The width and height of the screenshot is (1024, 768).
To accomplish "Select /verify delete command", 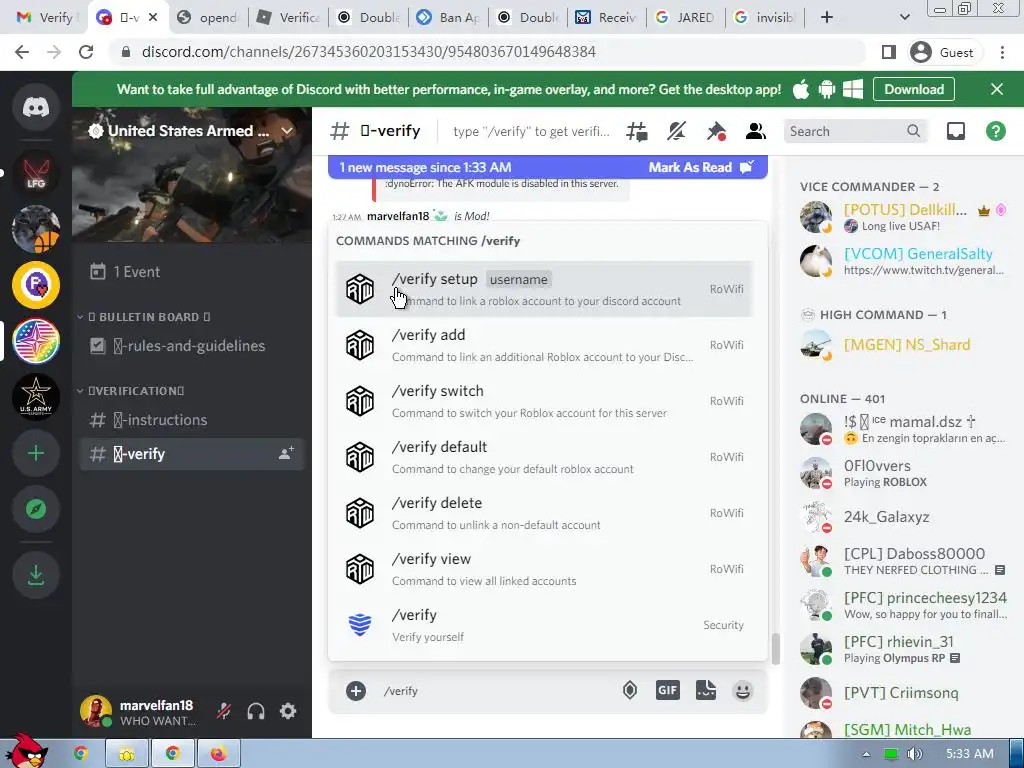I will click(545, 513).
